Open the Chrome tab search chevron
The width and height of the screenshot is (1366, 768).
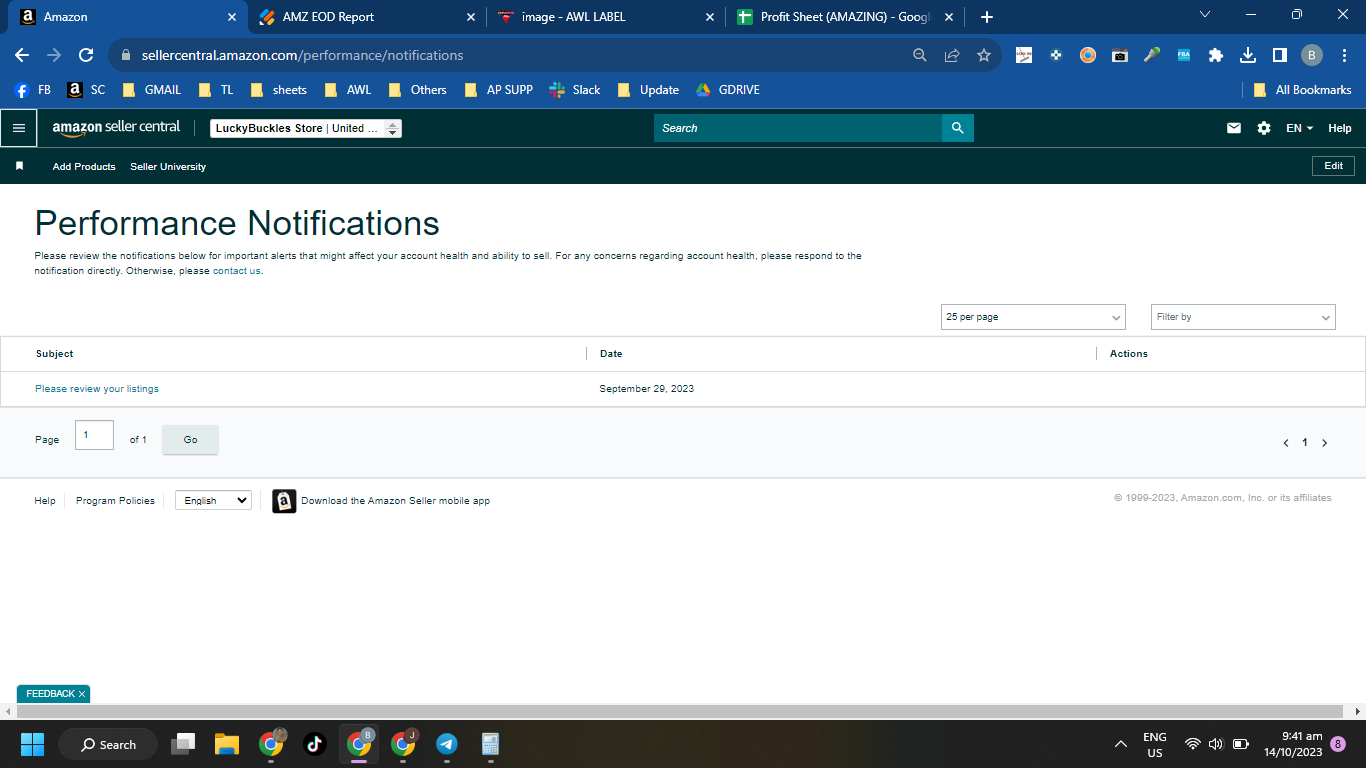[1205, 15]
